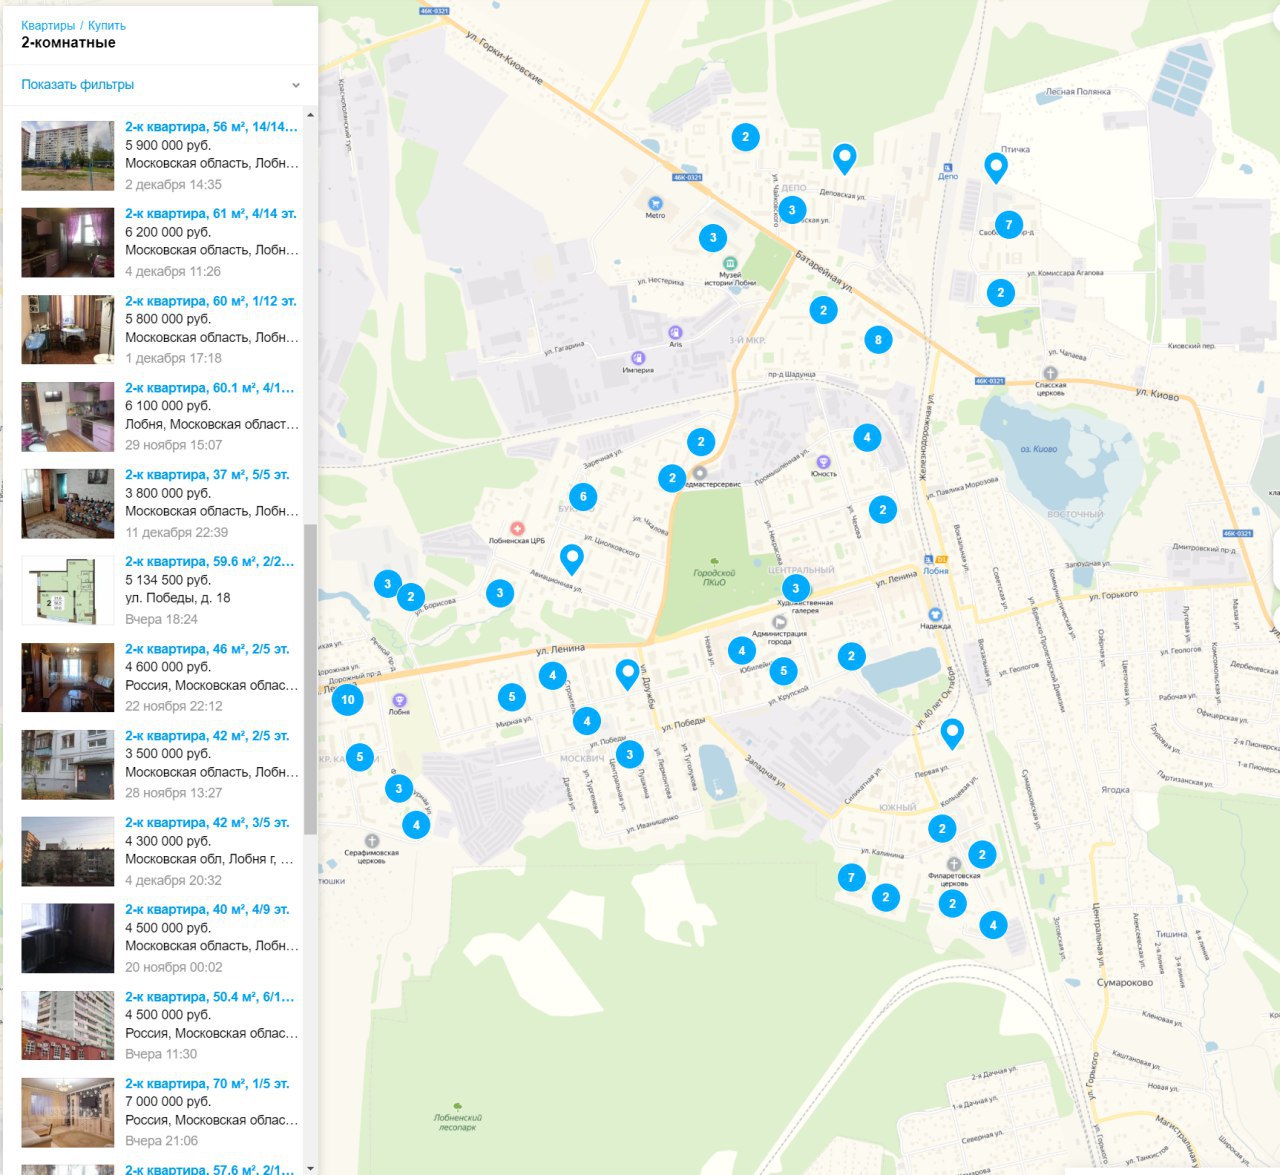
Task: Open listing 2-к квартира, 42 м², 3/5 эт.
Action: [x=207, y=823]
